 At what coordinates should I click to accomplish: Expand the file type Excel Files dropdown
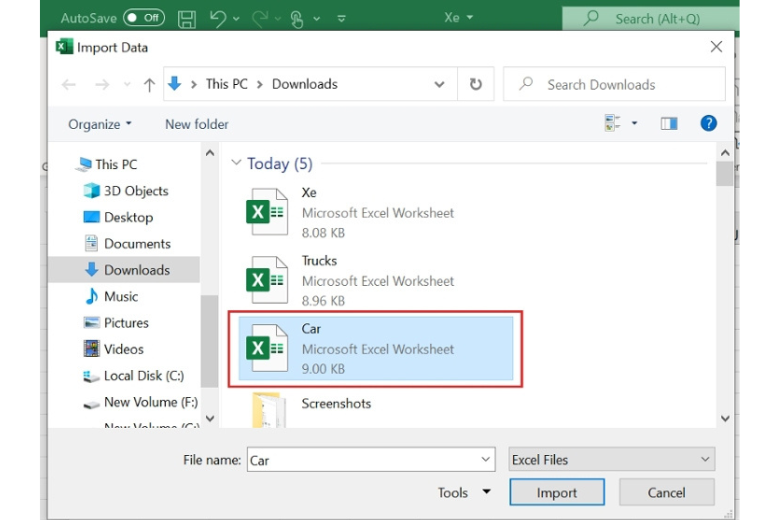click(611, 460)
